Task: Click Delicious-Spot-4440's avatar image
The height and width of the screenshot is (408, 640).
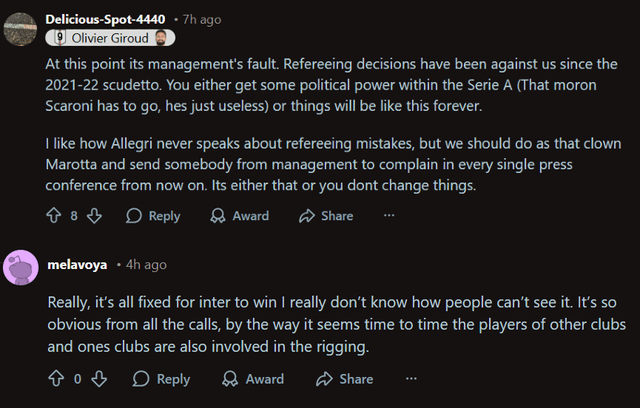Action: [x=22, y=28]
